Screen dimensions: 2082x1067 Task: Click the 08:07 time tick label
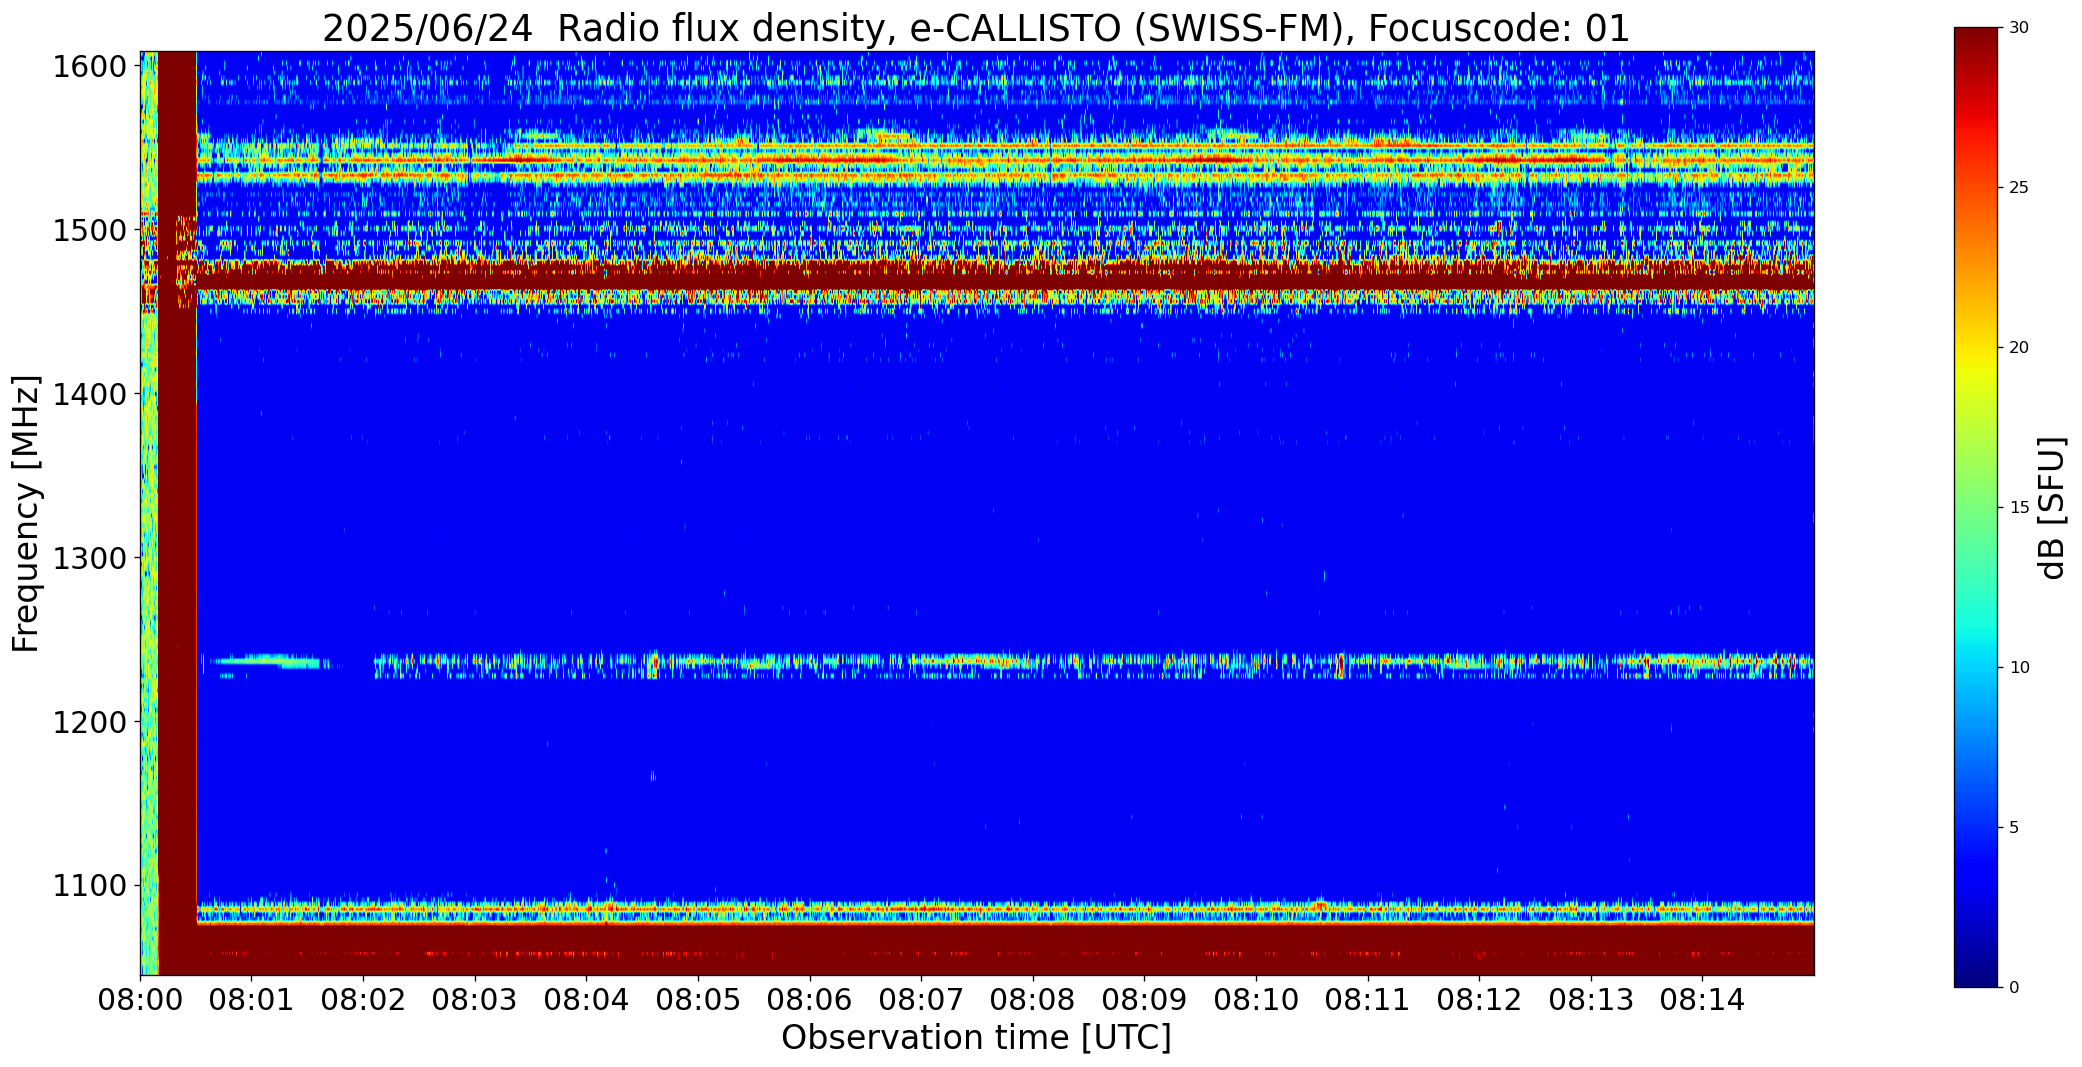(921, 1000)
